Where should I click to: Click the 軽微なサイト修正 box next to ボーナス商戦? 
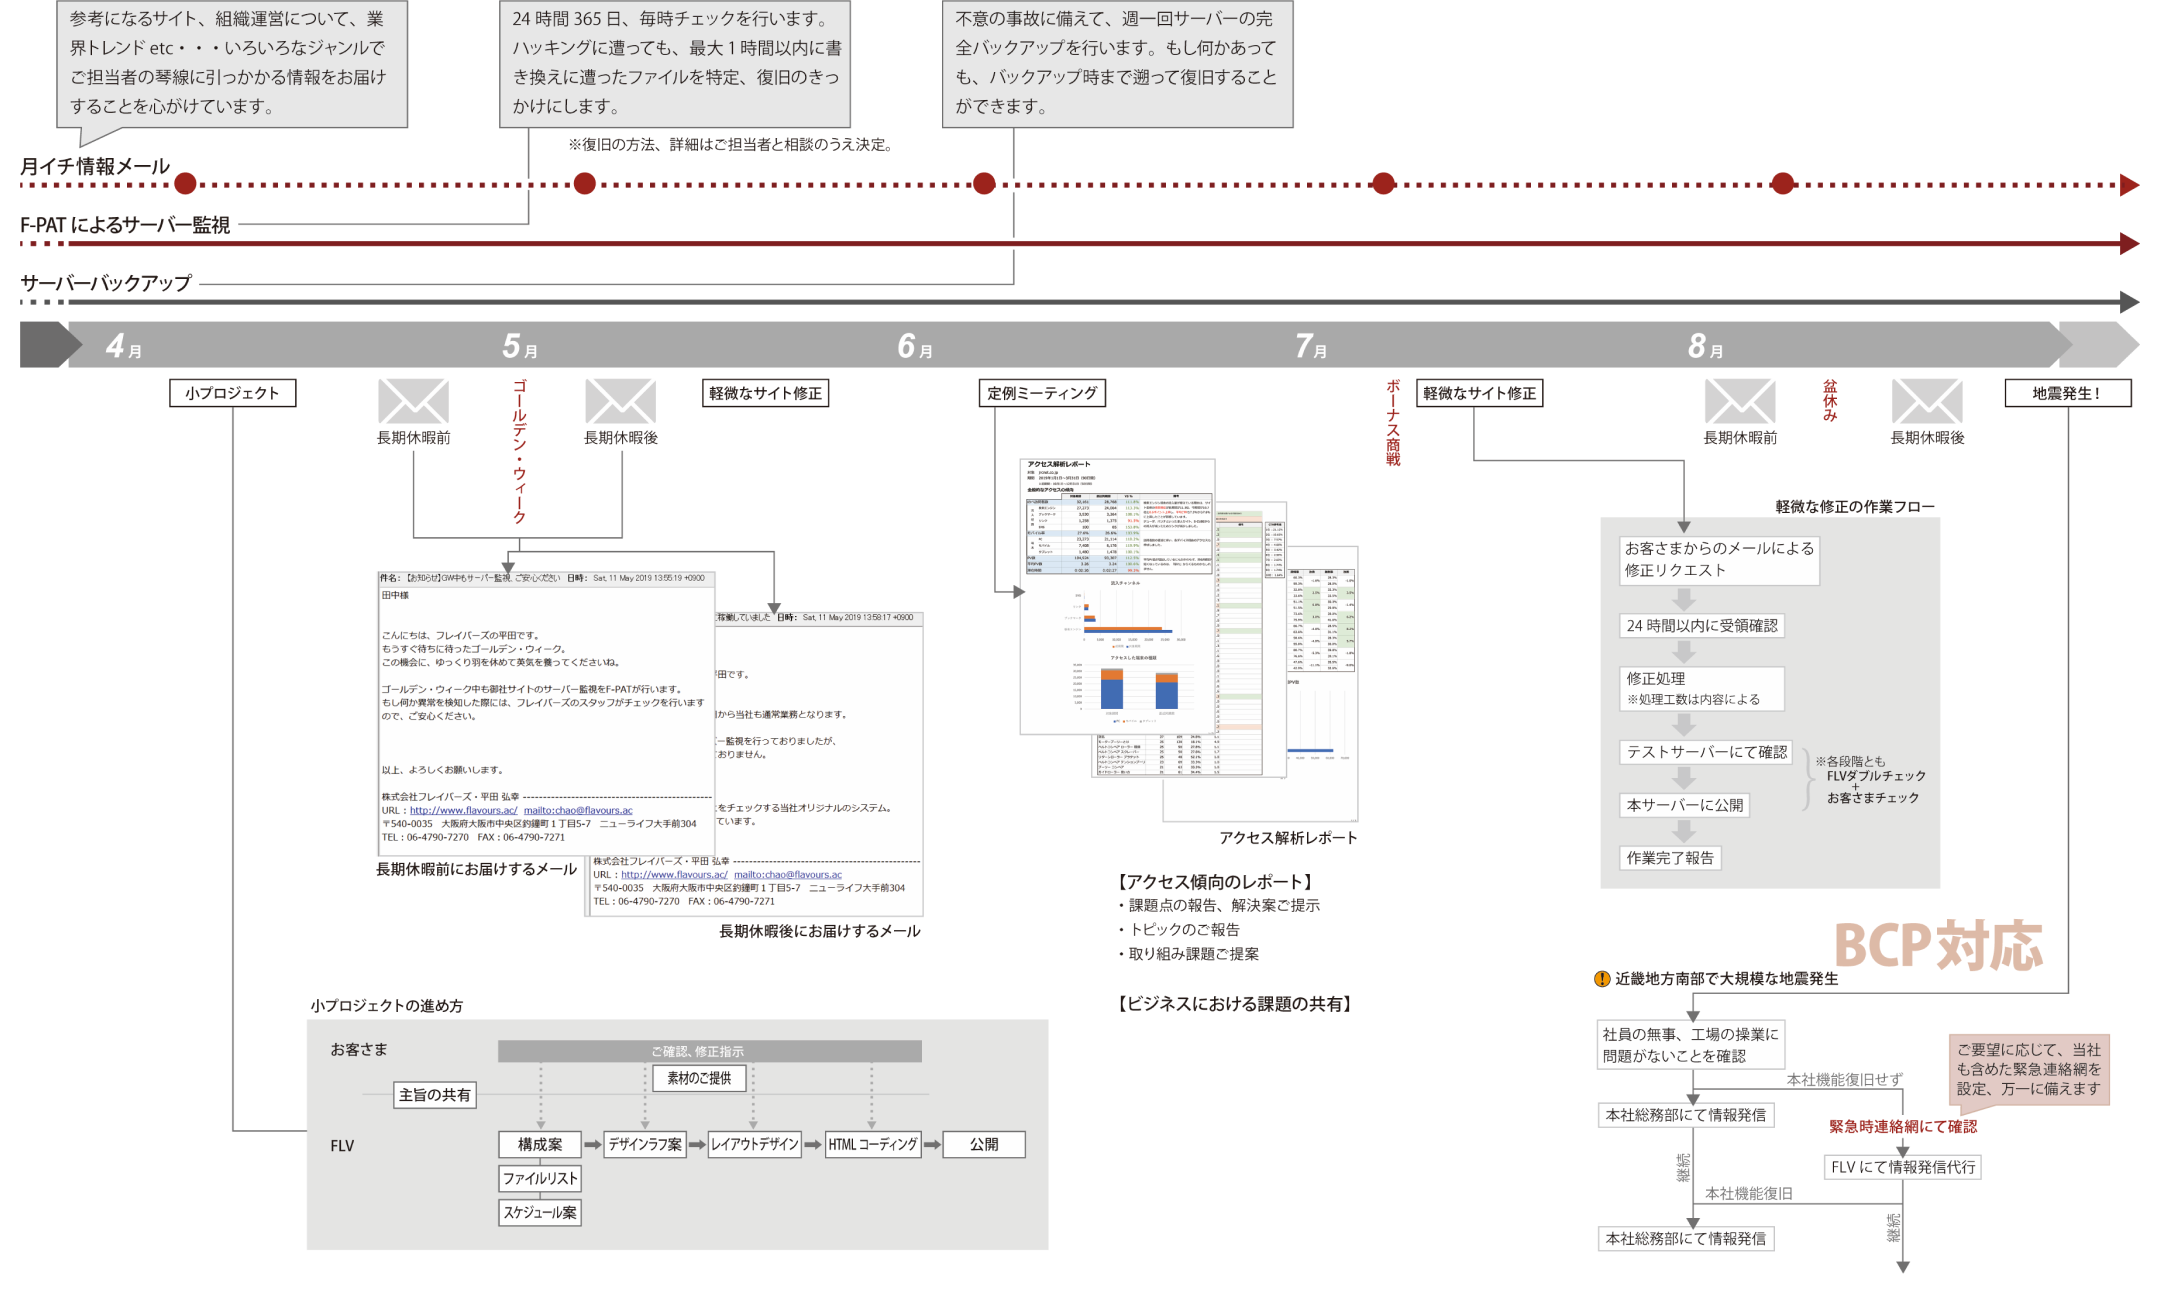pos(1479,393)
